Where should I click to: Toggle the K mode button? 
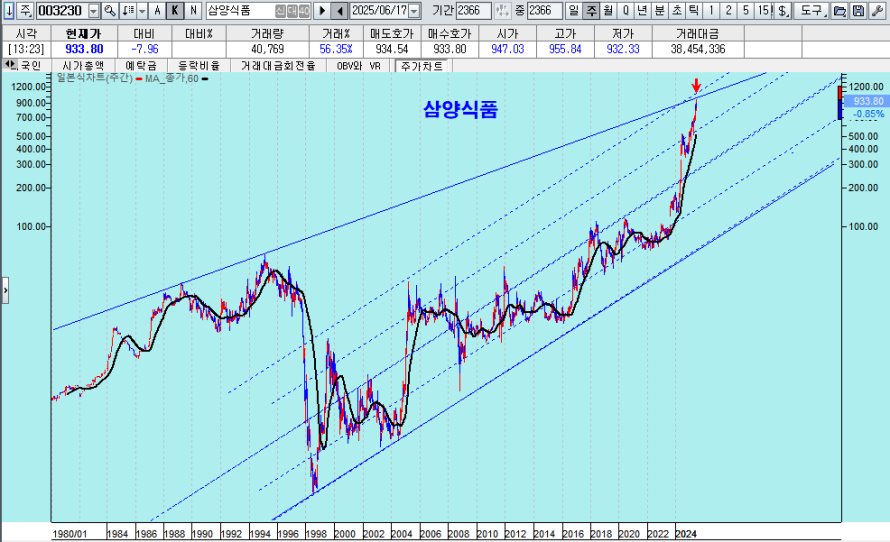click(x=175, y=10)
